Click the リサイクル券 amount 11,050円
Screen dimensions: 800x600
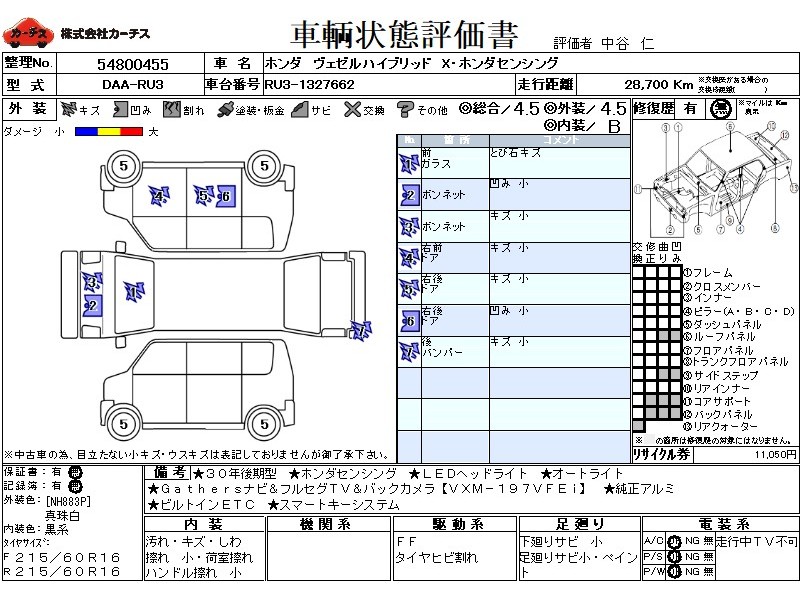[x=776, y=454]
